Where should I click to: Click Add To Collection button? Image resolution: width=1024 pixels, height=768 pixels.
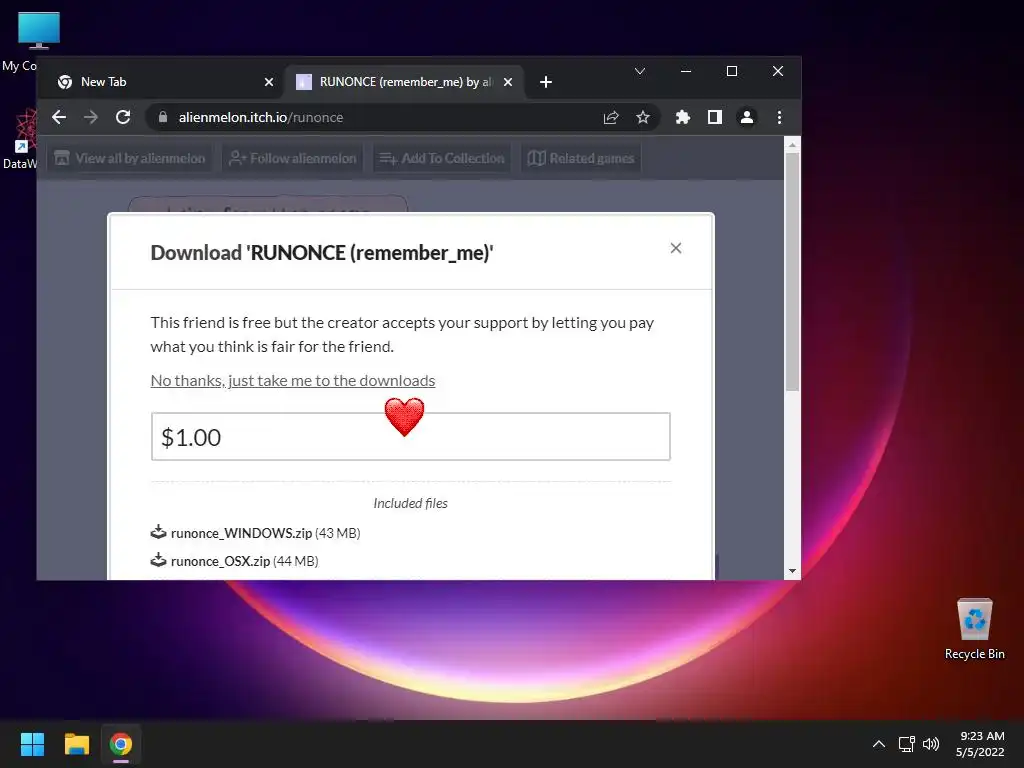click(x=442, y=158)
